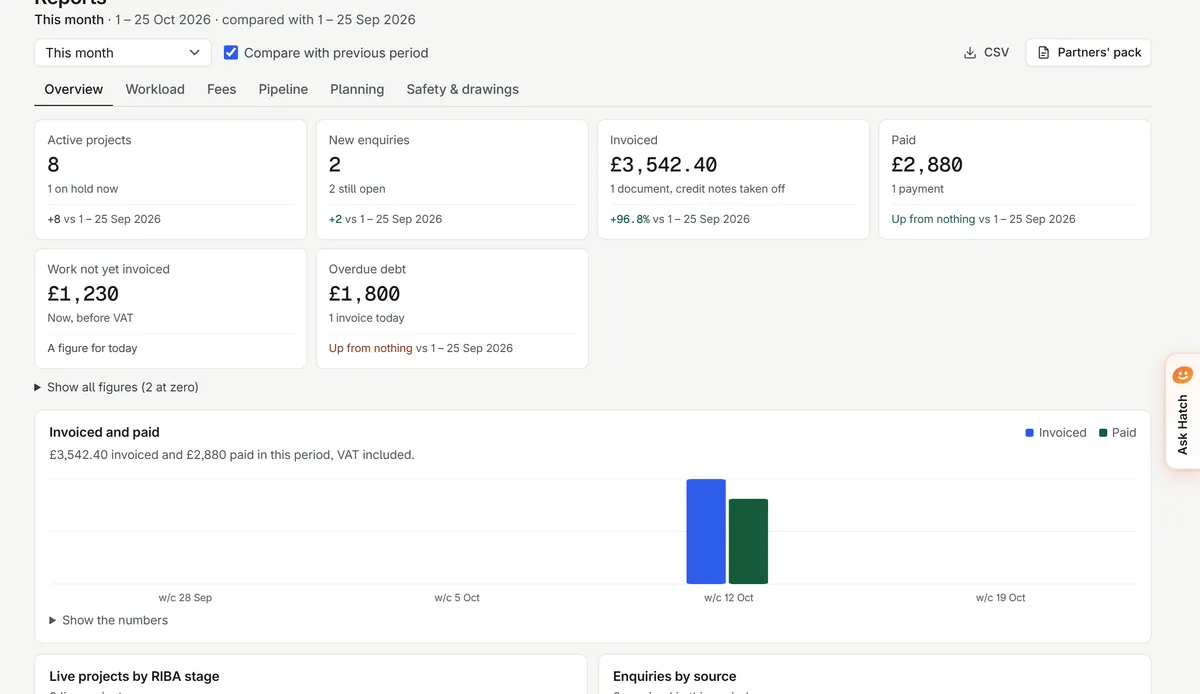Click the 'w/c 28 Sep' axis label
The width and height of the screenshot is (1200, 694).
185,598
